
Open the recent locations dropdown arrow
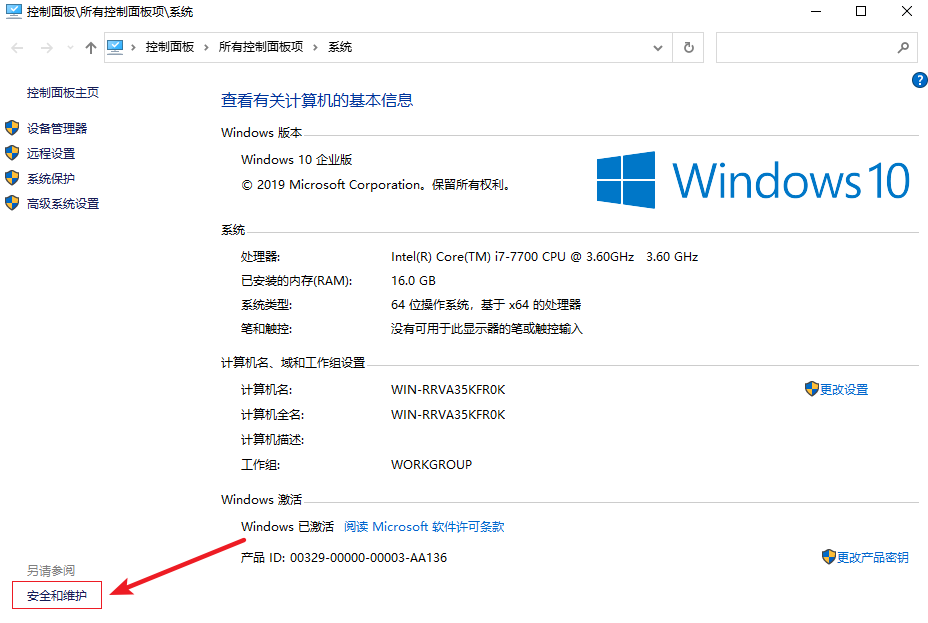pos(69,47)
